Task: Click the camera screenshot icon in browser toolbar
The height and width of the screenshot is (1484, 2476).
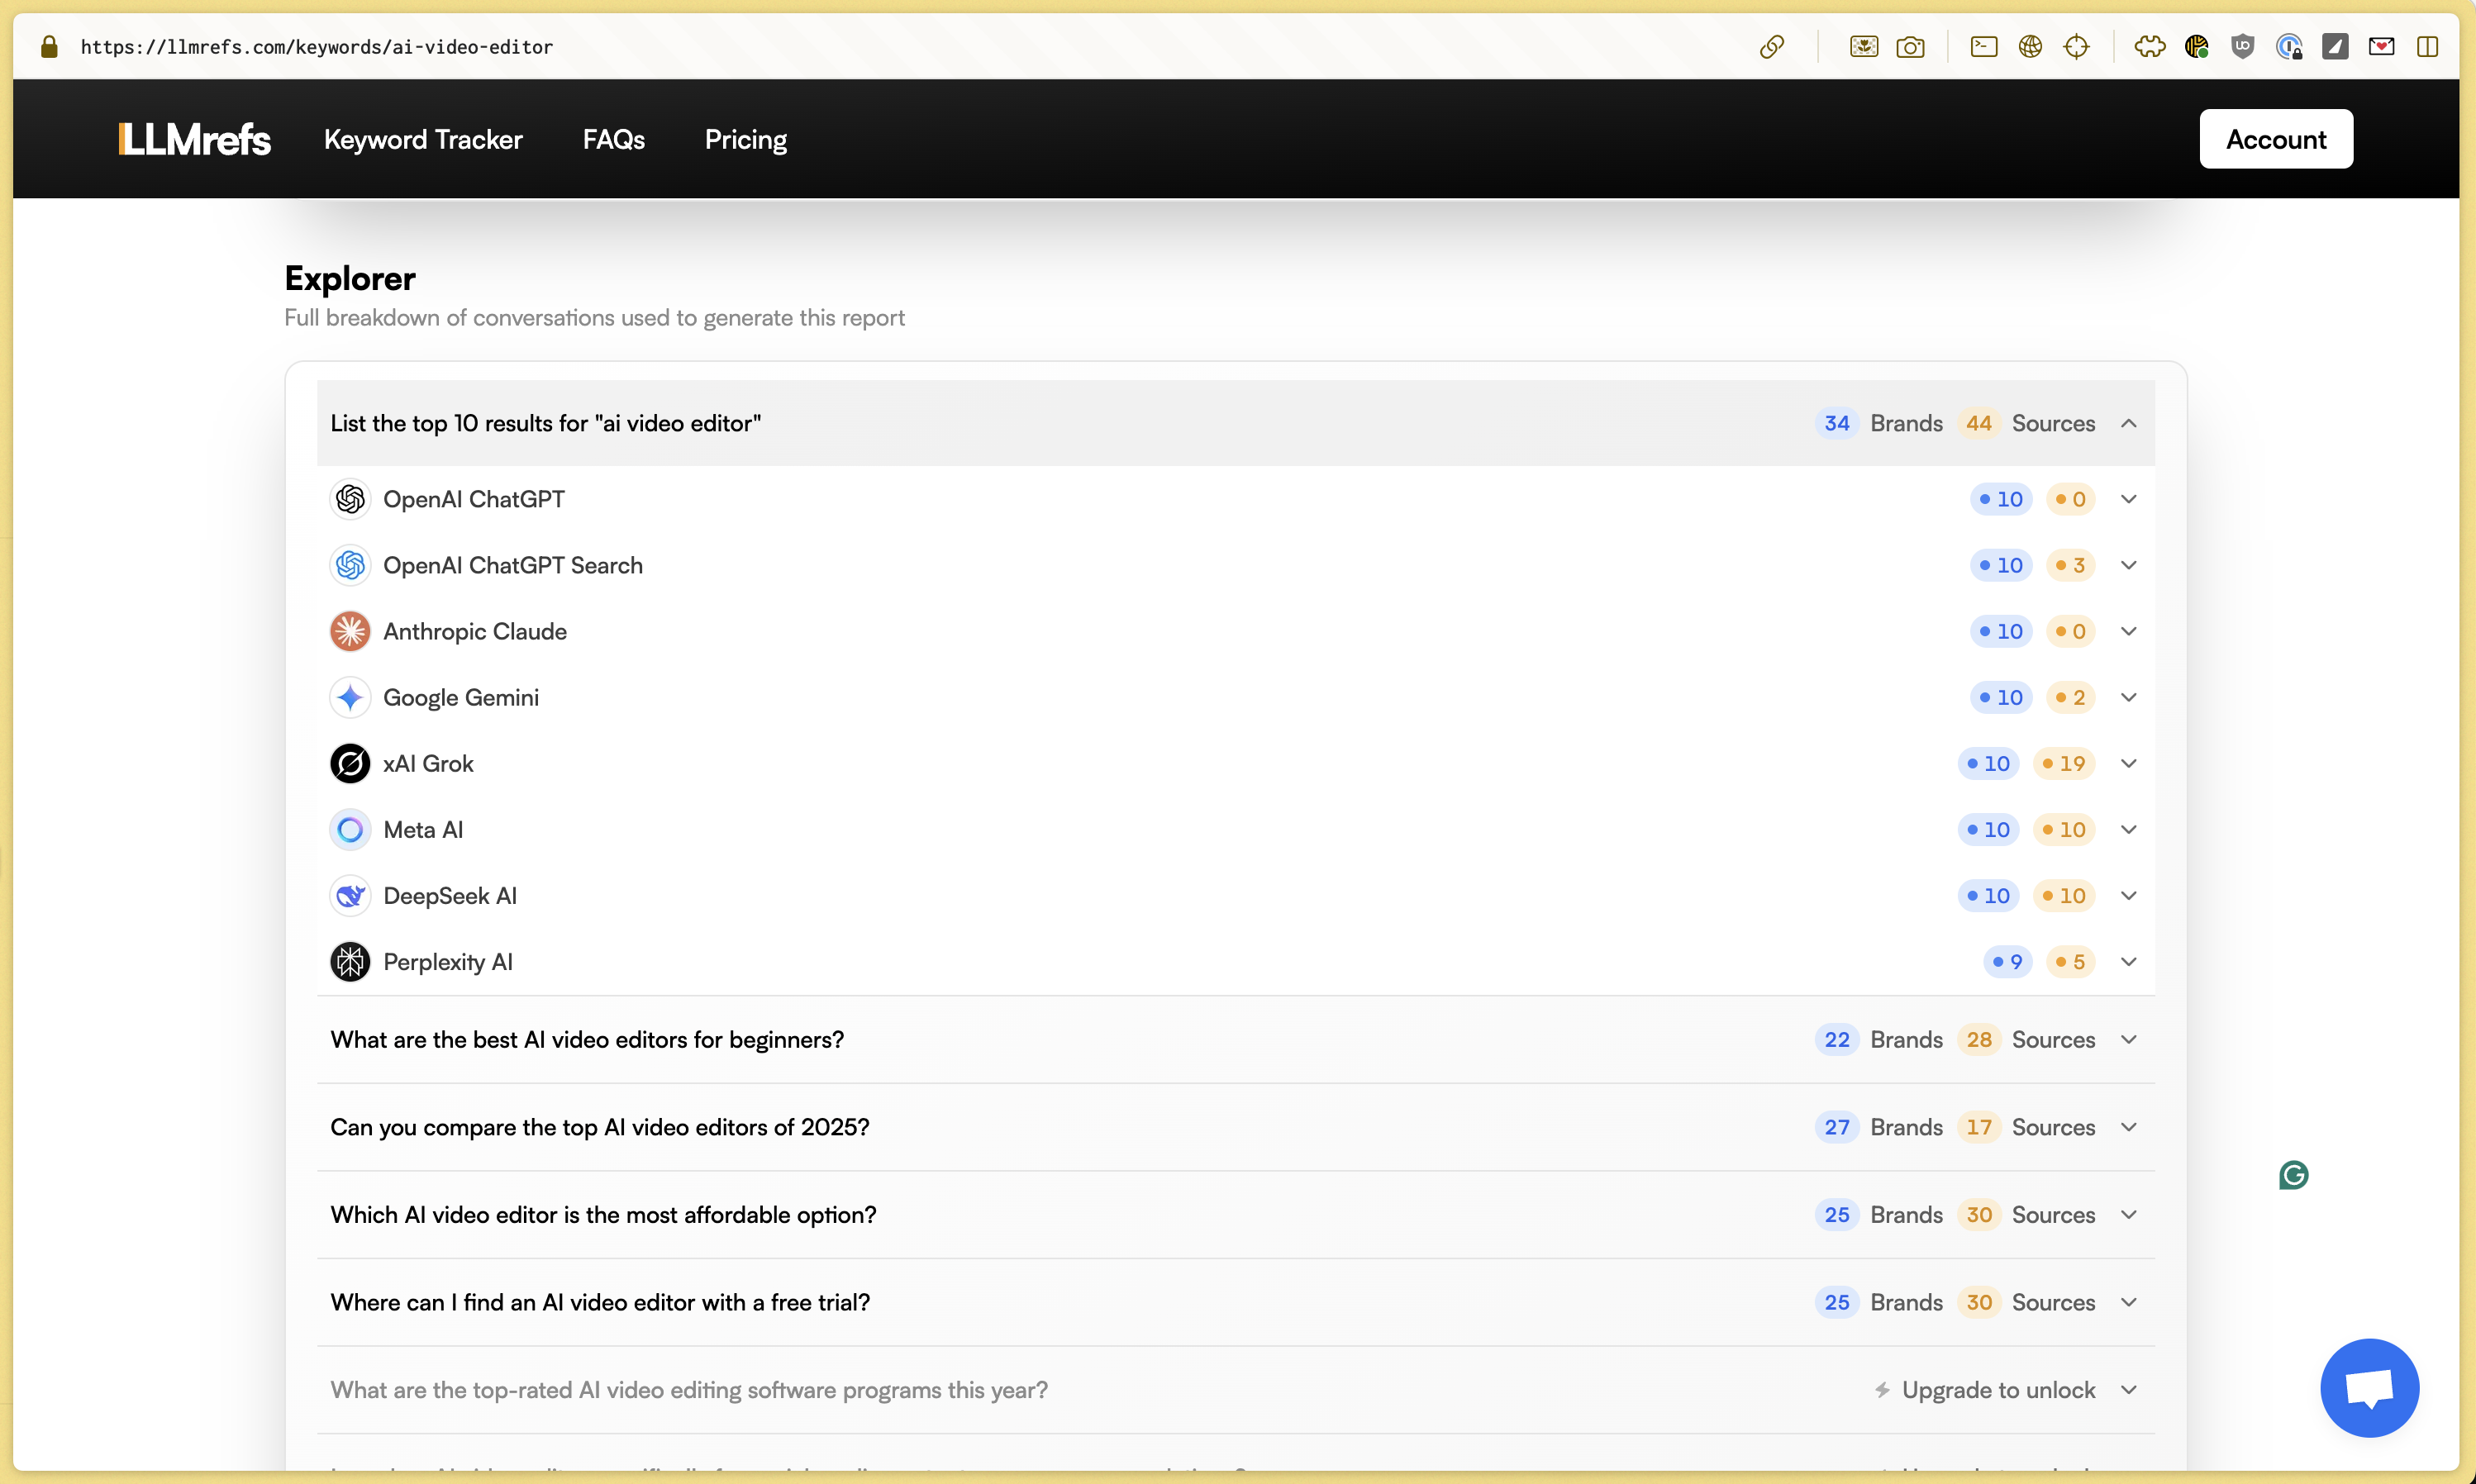Action: pos(1909,47)
